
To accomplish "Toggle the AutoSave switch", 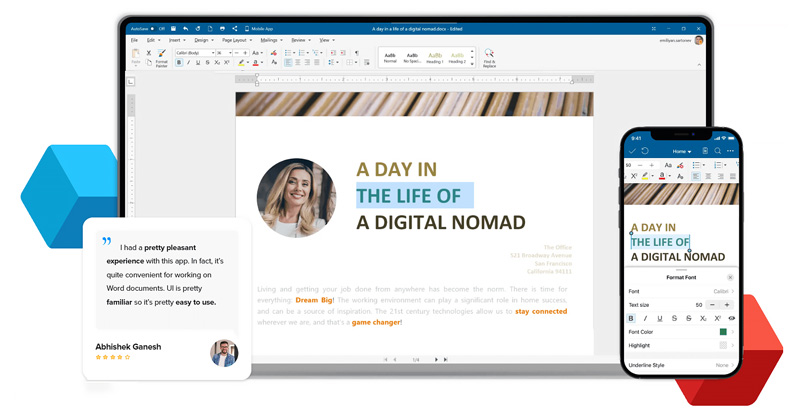I will [153, 29].
